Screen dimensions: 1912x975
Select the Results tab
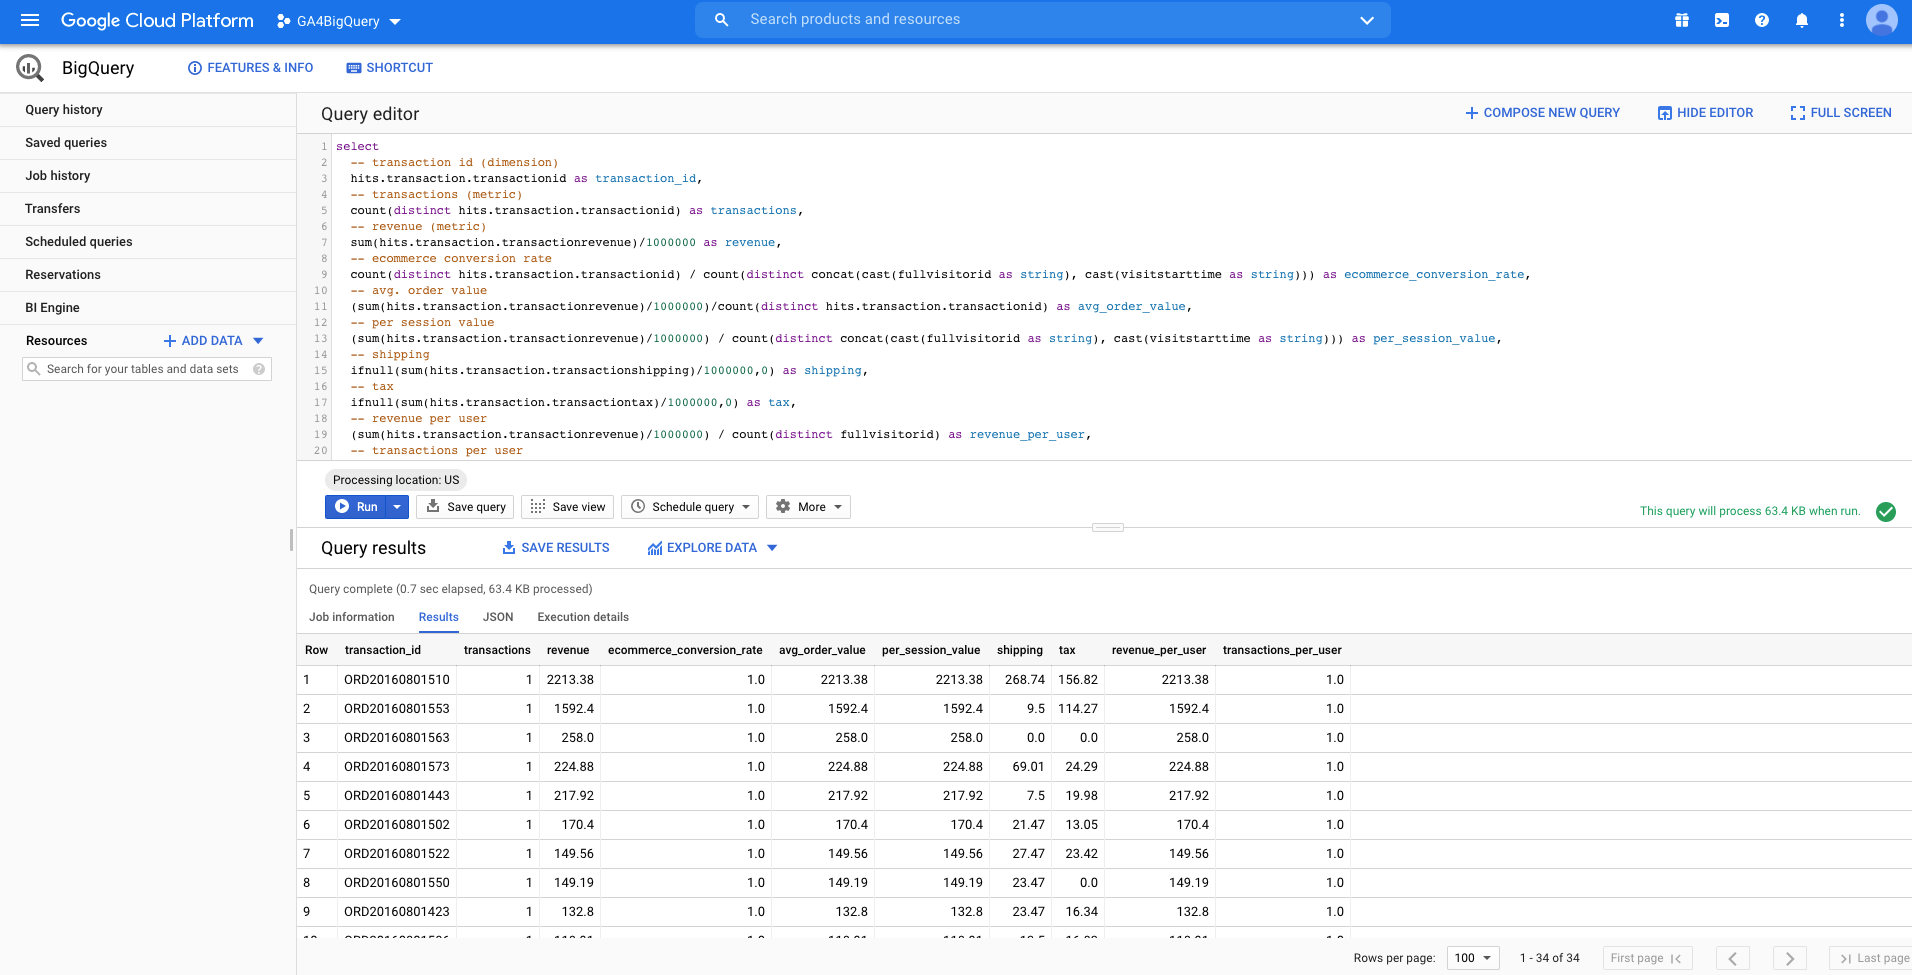tap(439, 617)
